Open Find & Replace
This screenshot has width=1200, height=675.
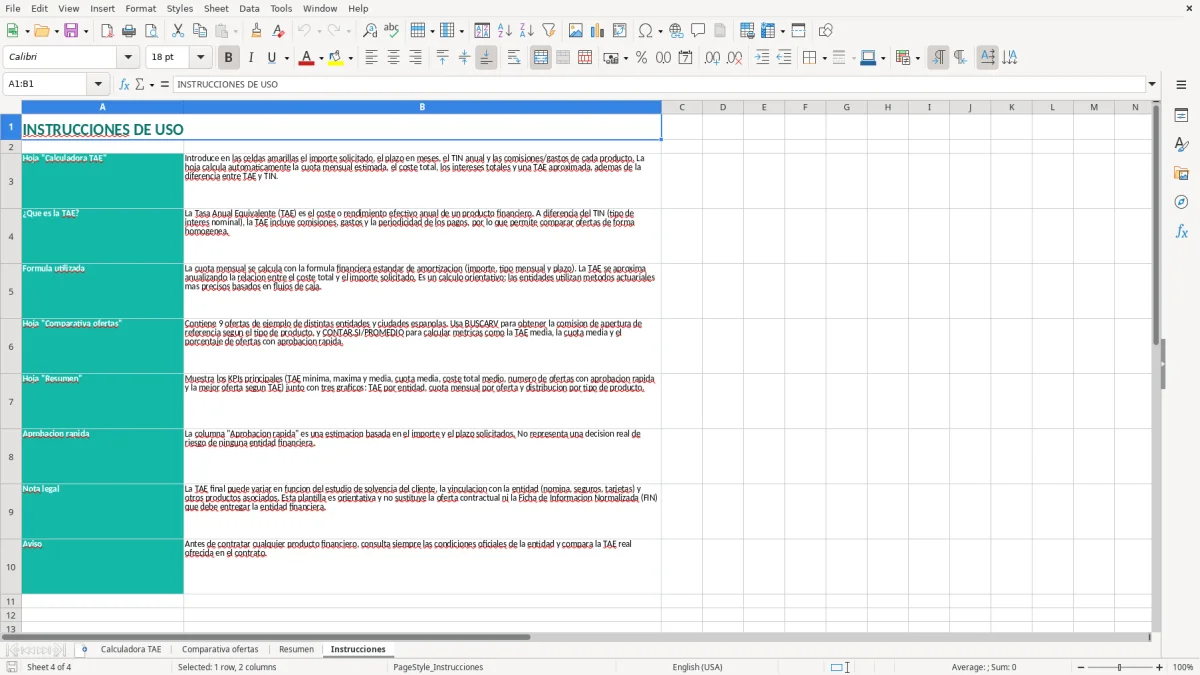tap(370, 31)
